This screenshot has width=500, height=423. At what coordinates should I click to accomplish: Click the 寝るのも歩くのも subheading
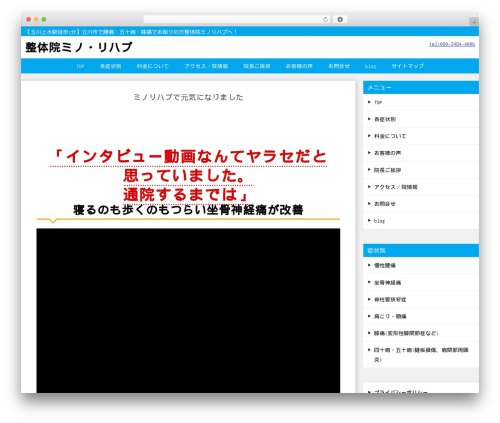(x=188, y=210)
